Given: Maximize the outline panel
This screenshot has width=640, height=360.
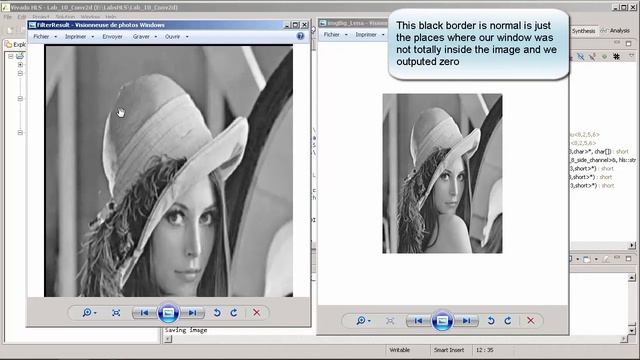Looking at the screenshot, I should [629, 43].
